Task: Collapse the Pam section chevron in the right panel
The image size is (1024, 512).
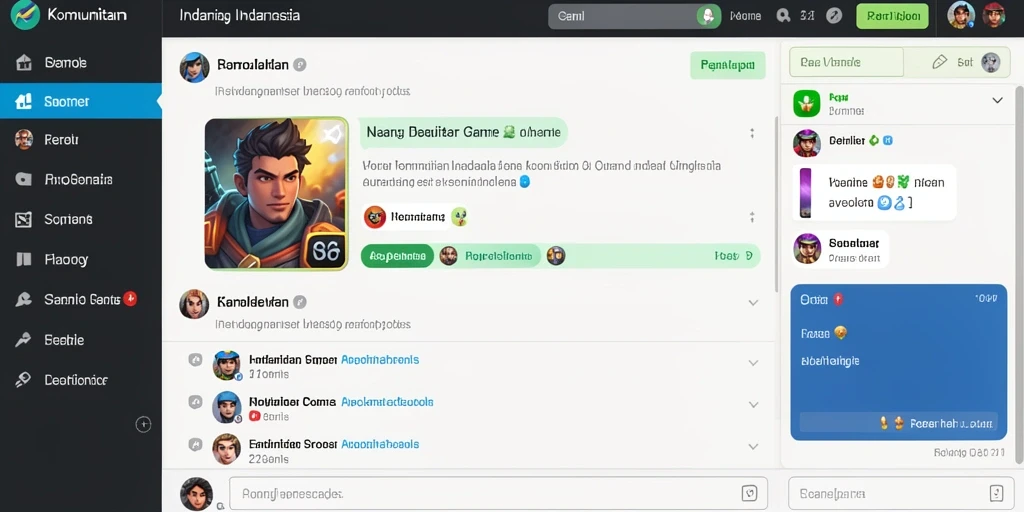Action: coord(997,101)
